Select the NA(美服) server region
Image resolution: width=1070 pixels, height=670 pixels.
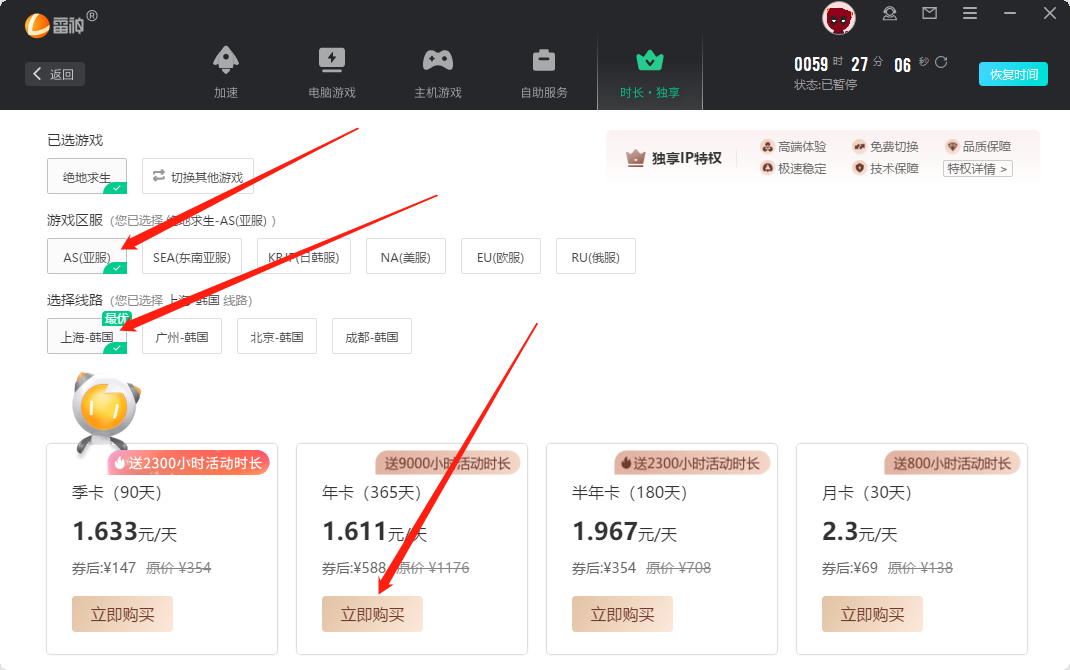[406, 257]
